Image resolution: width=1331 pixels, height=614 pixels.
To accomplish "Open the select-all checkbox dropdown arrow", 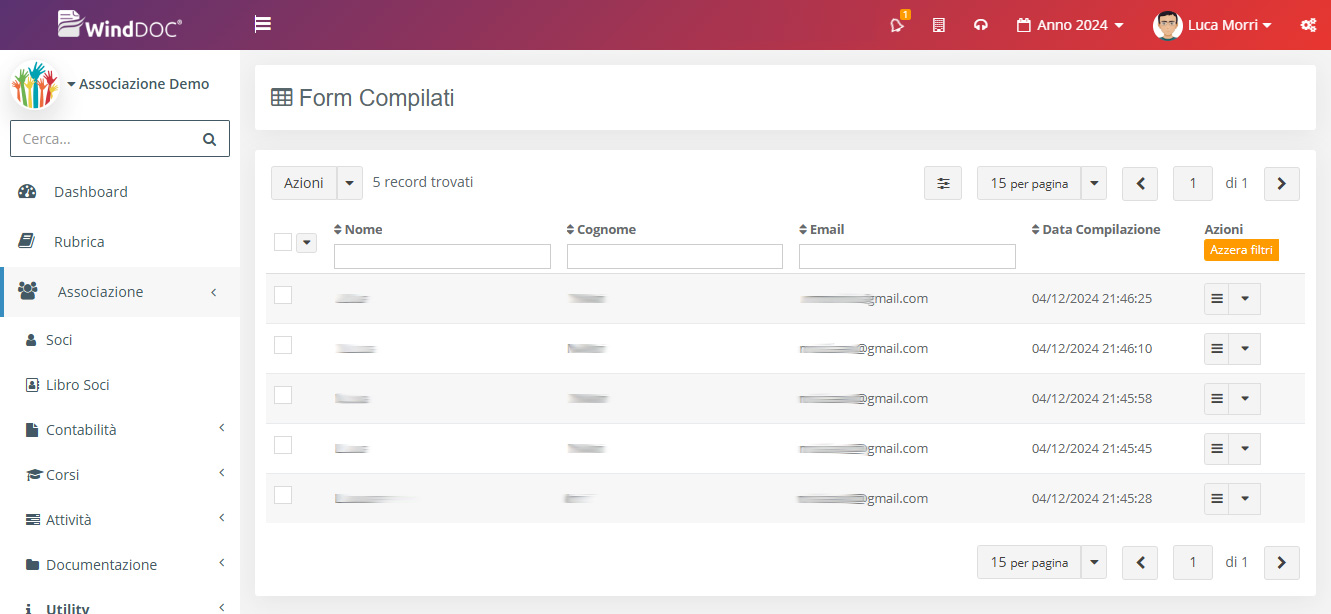I will (x=306, y=243).
